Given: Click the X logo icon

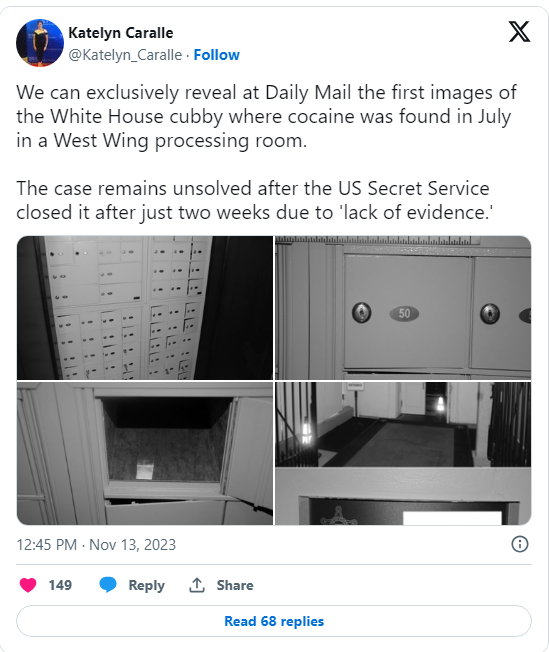Looking at the screenshot, I should pos(519,32).
